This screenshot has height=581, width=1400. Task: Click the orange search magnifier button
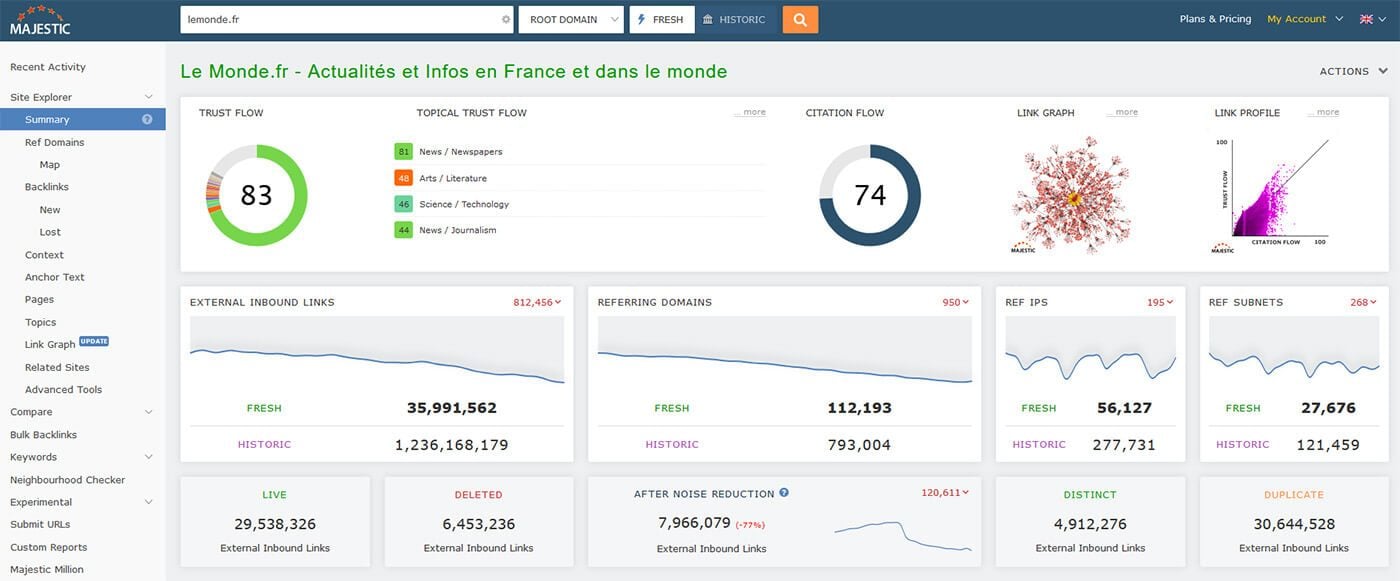(x=800, y=19)
